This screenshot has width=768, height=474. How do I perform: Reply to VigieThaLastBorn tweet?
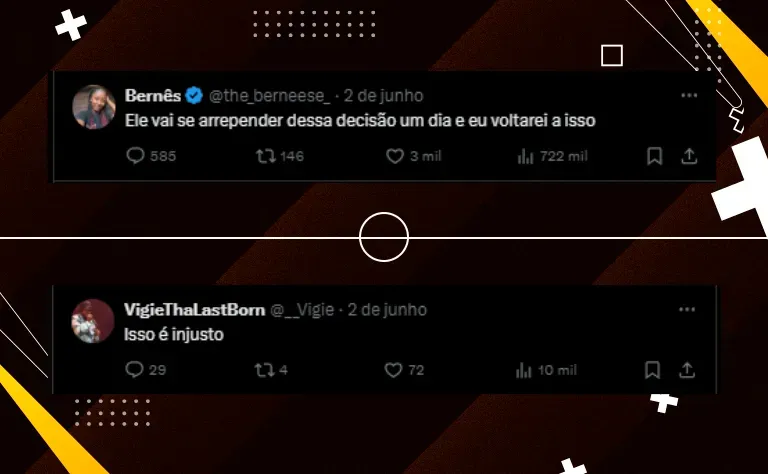[x=145, y=370]
